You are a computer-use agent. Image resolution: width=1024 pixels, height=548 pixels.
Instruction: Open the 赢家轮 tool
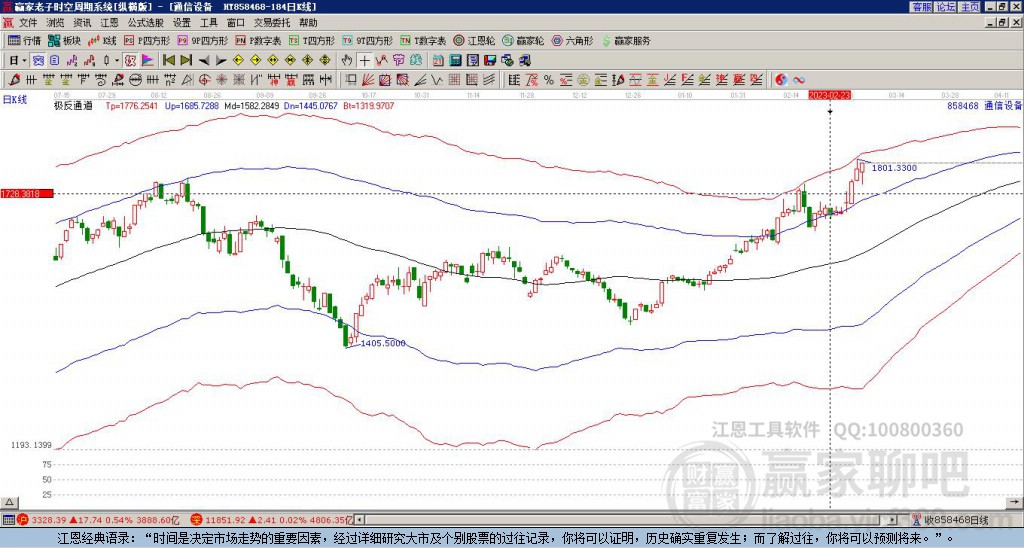[523, 40]
